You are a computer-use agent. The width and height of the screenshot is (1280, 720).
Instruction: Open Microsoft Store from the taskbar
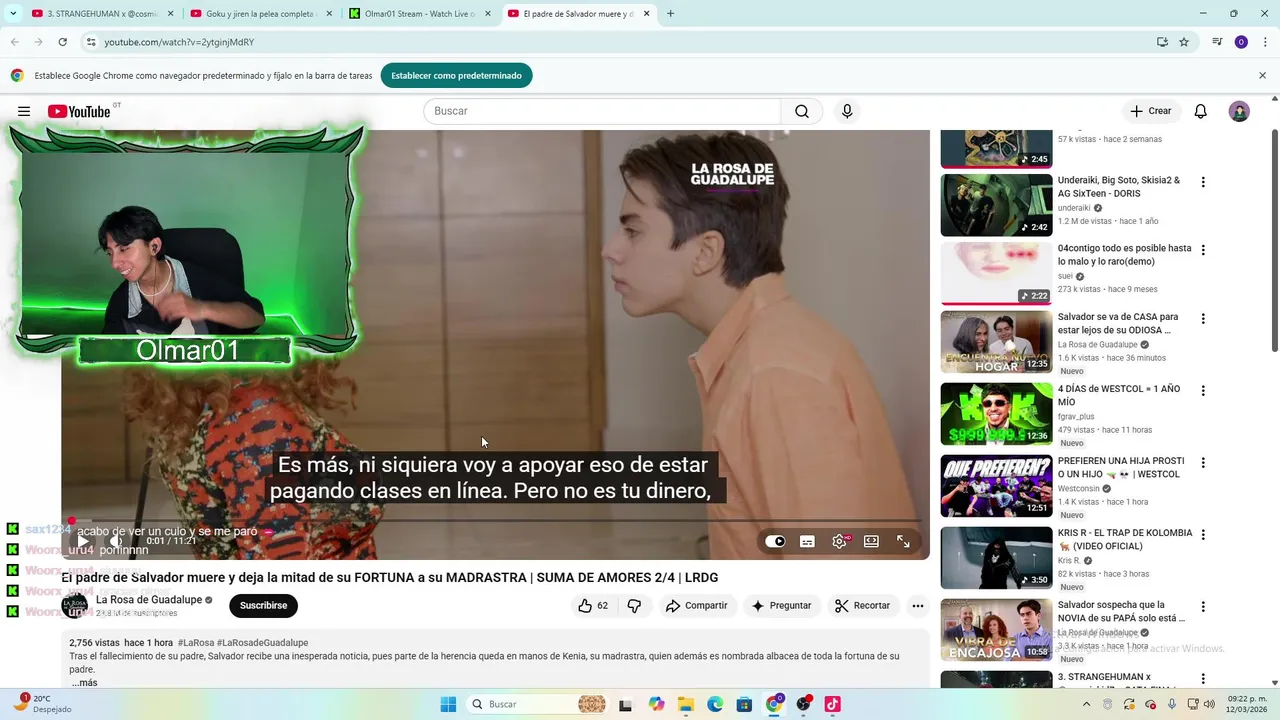pyautogui.click(x=744, y=704)
